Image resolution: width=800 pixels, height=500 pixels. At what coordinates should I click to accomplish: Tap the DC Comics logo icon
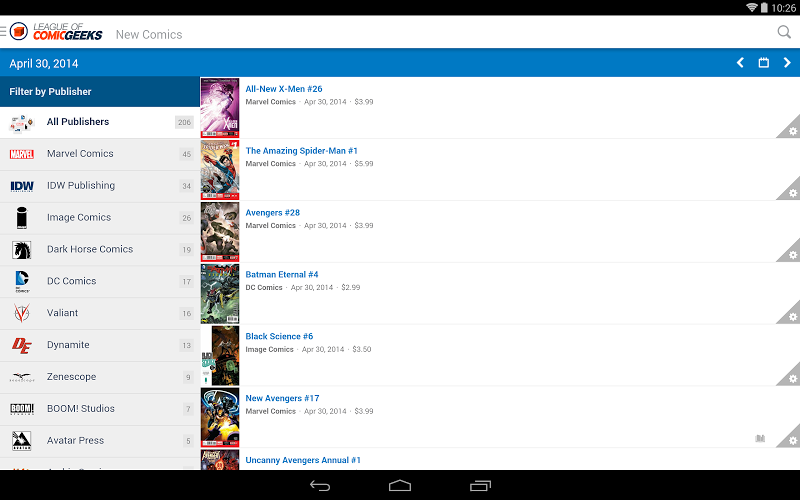(x=22, y=282)
